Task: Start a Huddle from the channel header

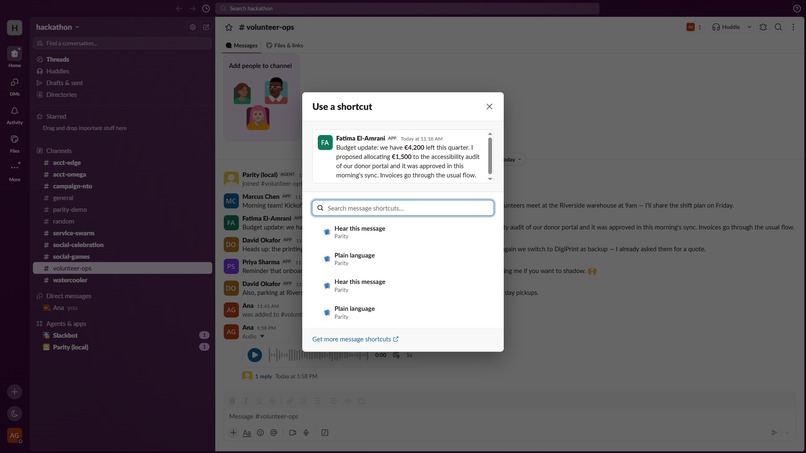Action: tap(726, 27)
